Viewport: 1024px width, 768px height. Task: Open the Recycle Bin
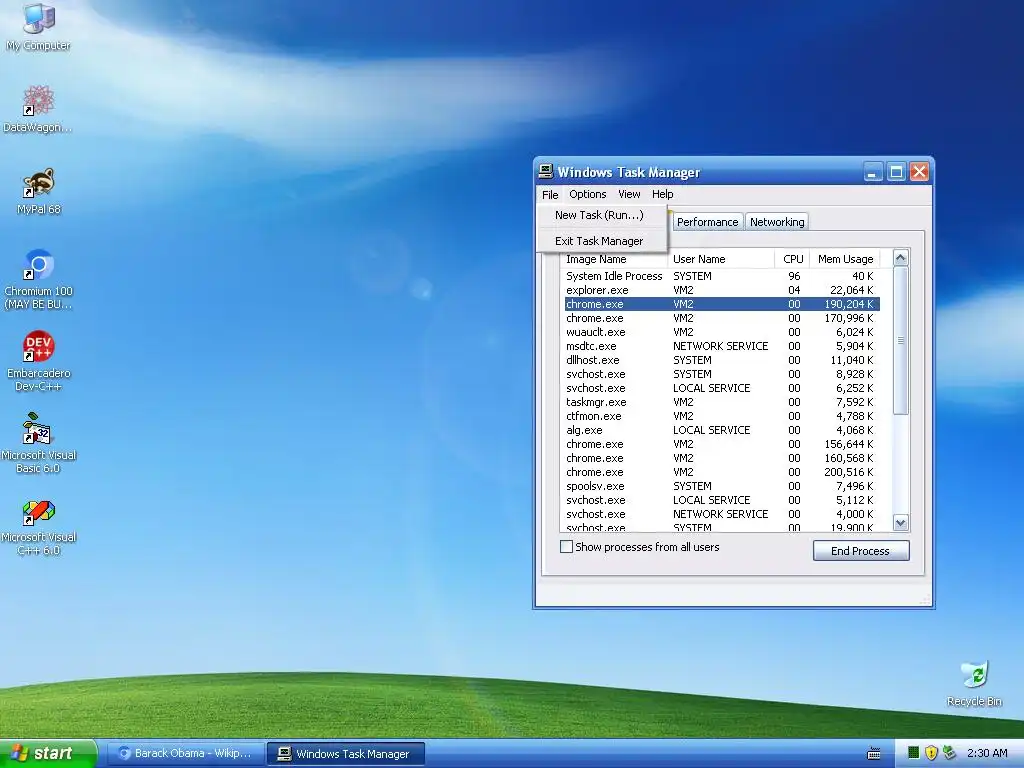pos(974,683)
